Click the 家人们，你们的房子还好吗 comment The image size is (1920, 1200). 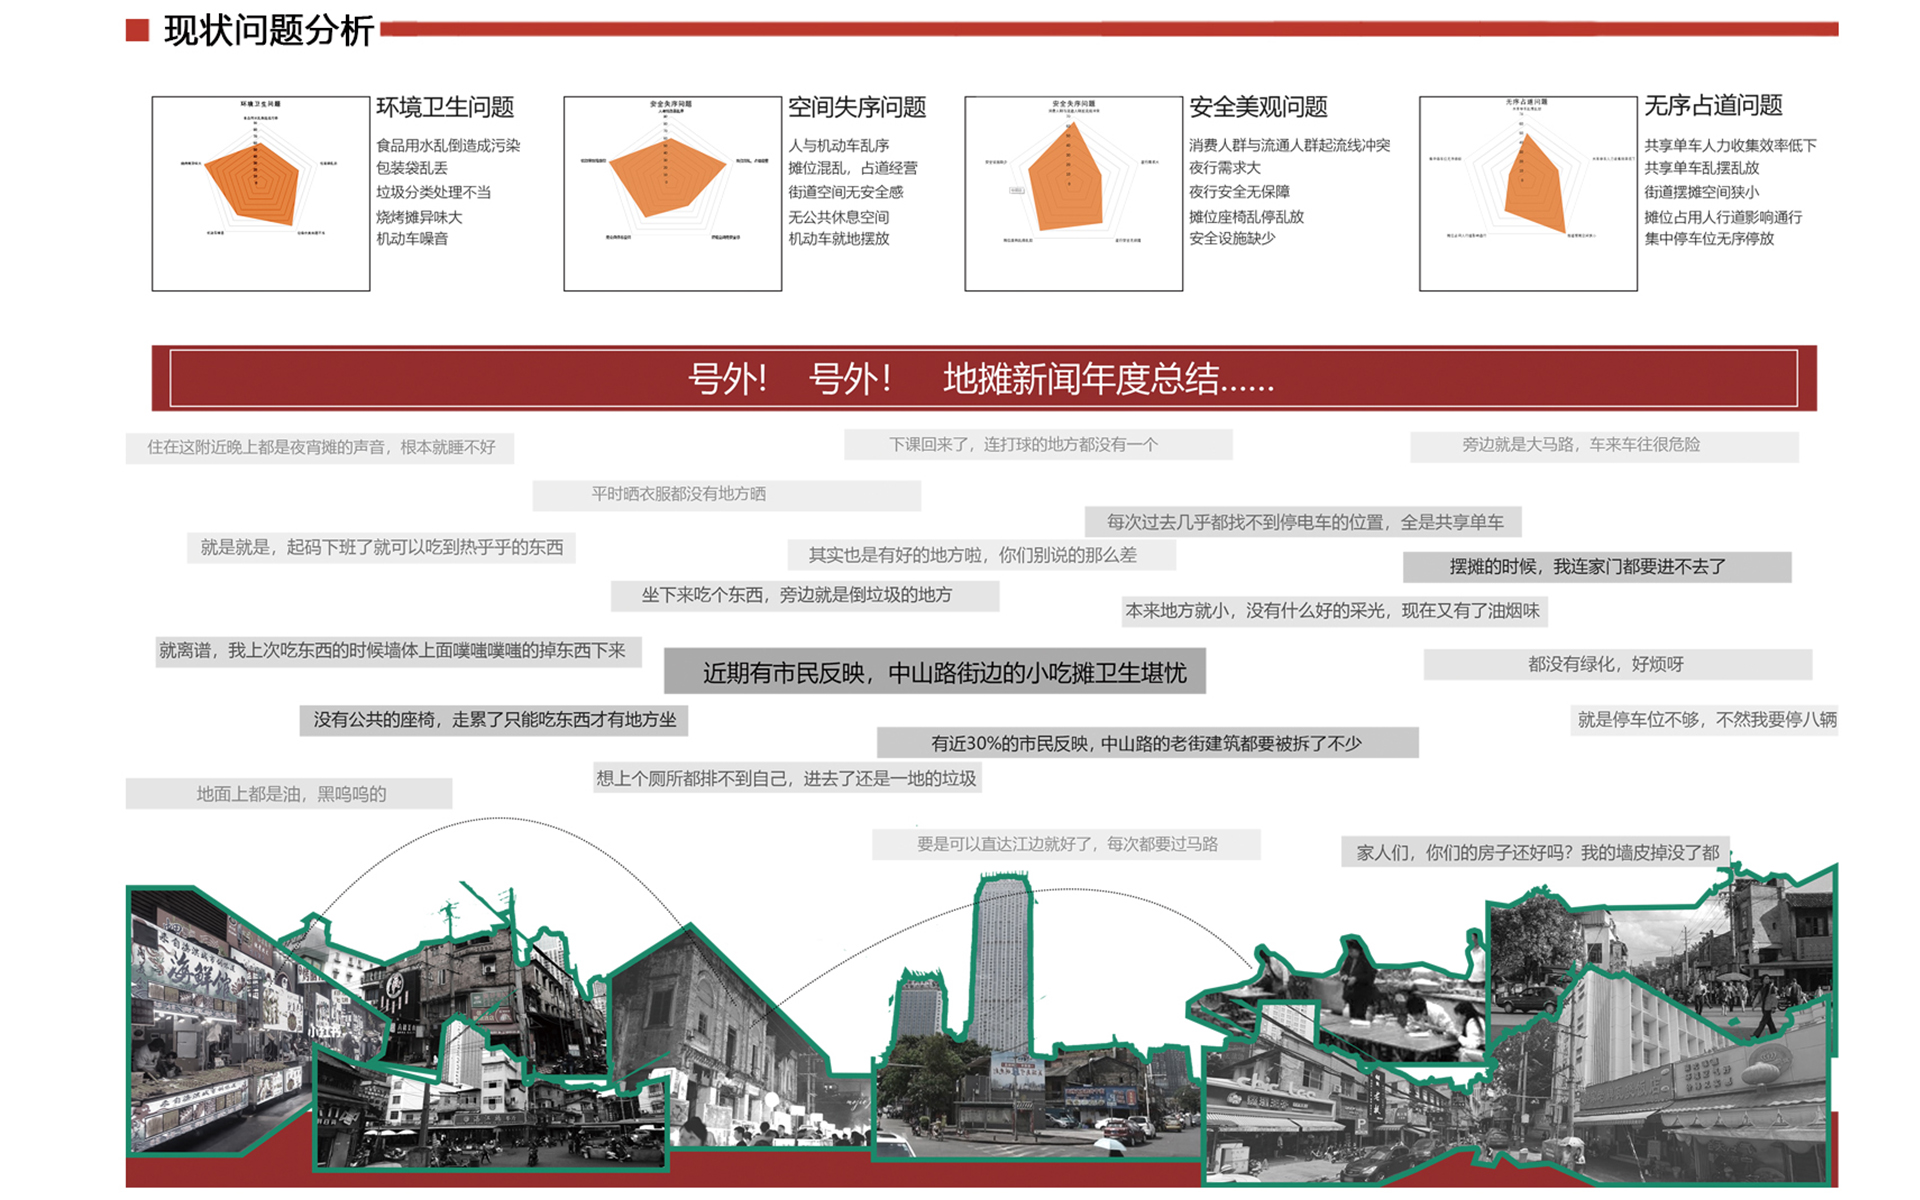point(1536,852)
